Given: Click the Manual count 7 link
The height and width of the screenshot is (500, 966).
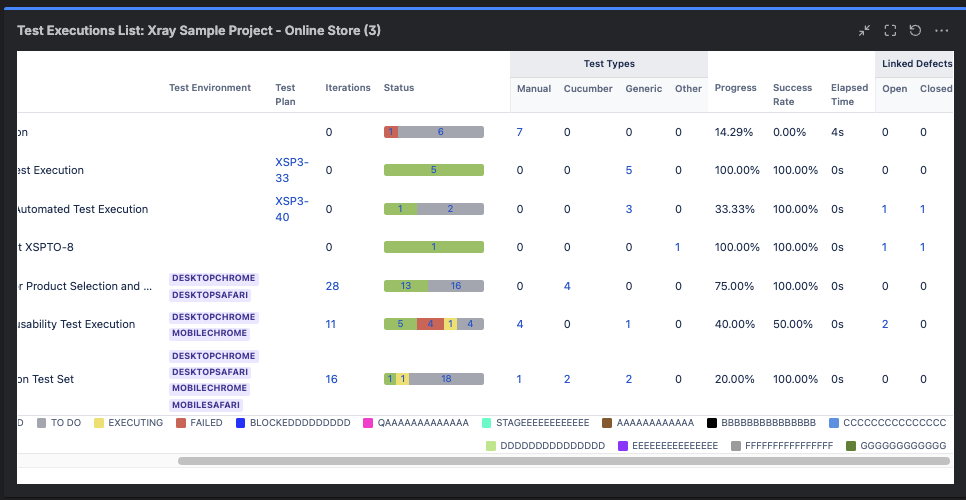Looking at the screenshot, I should pos(519,132).
